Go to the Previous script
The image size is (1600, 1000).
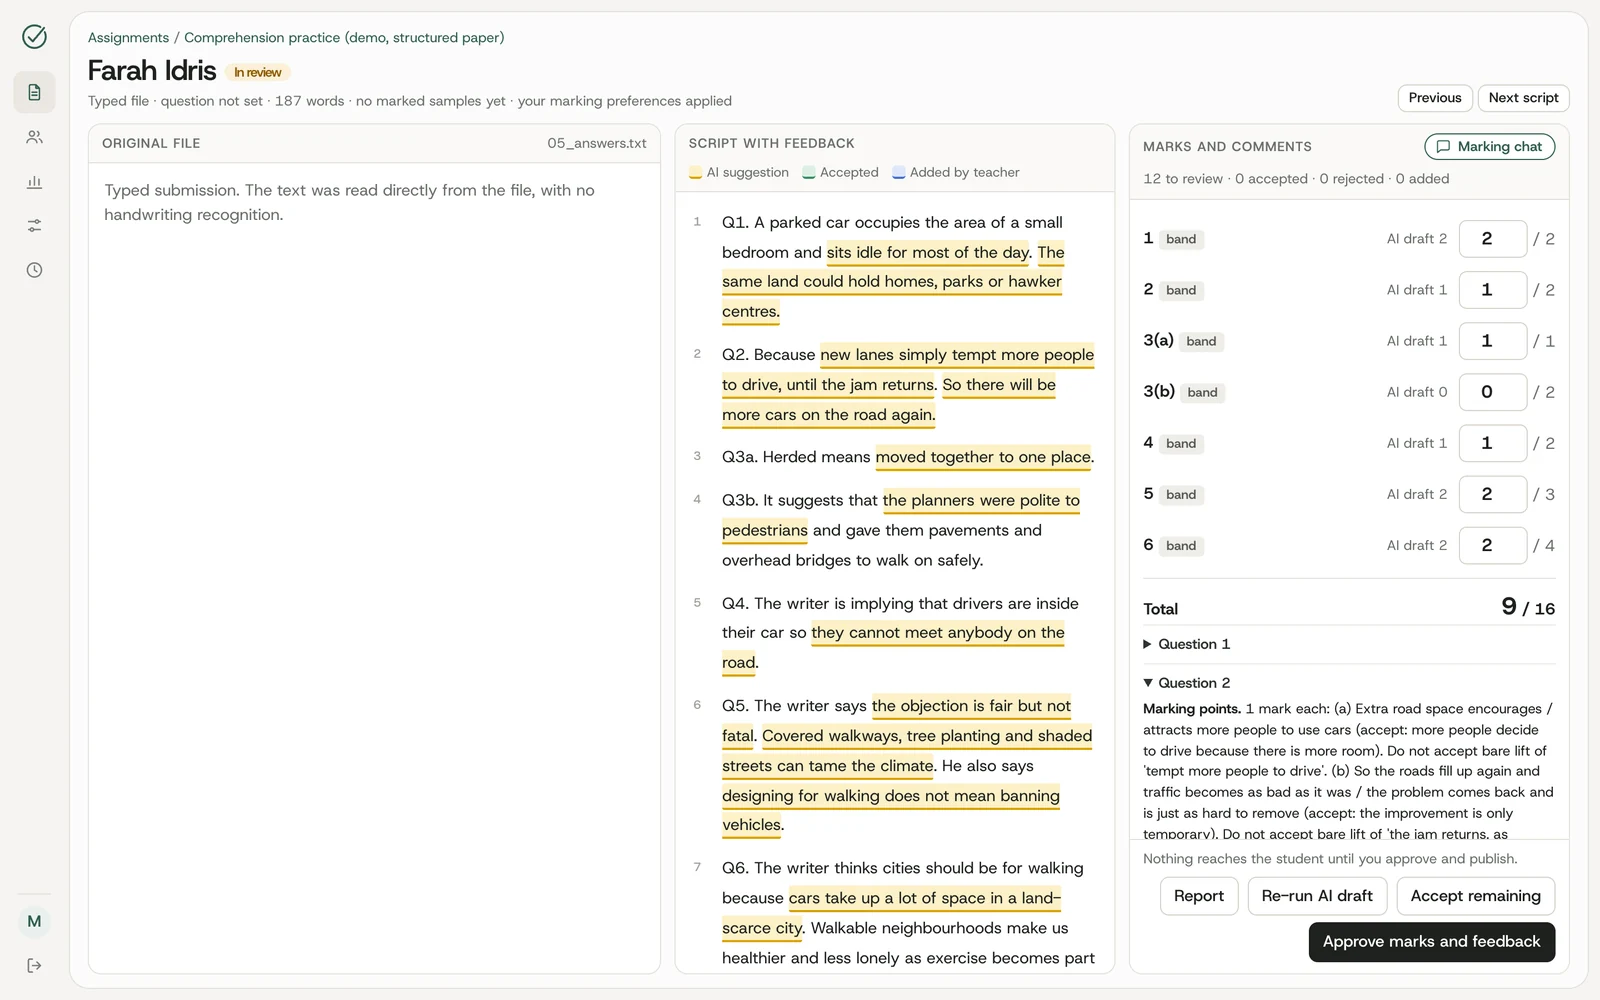1434,98
